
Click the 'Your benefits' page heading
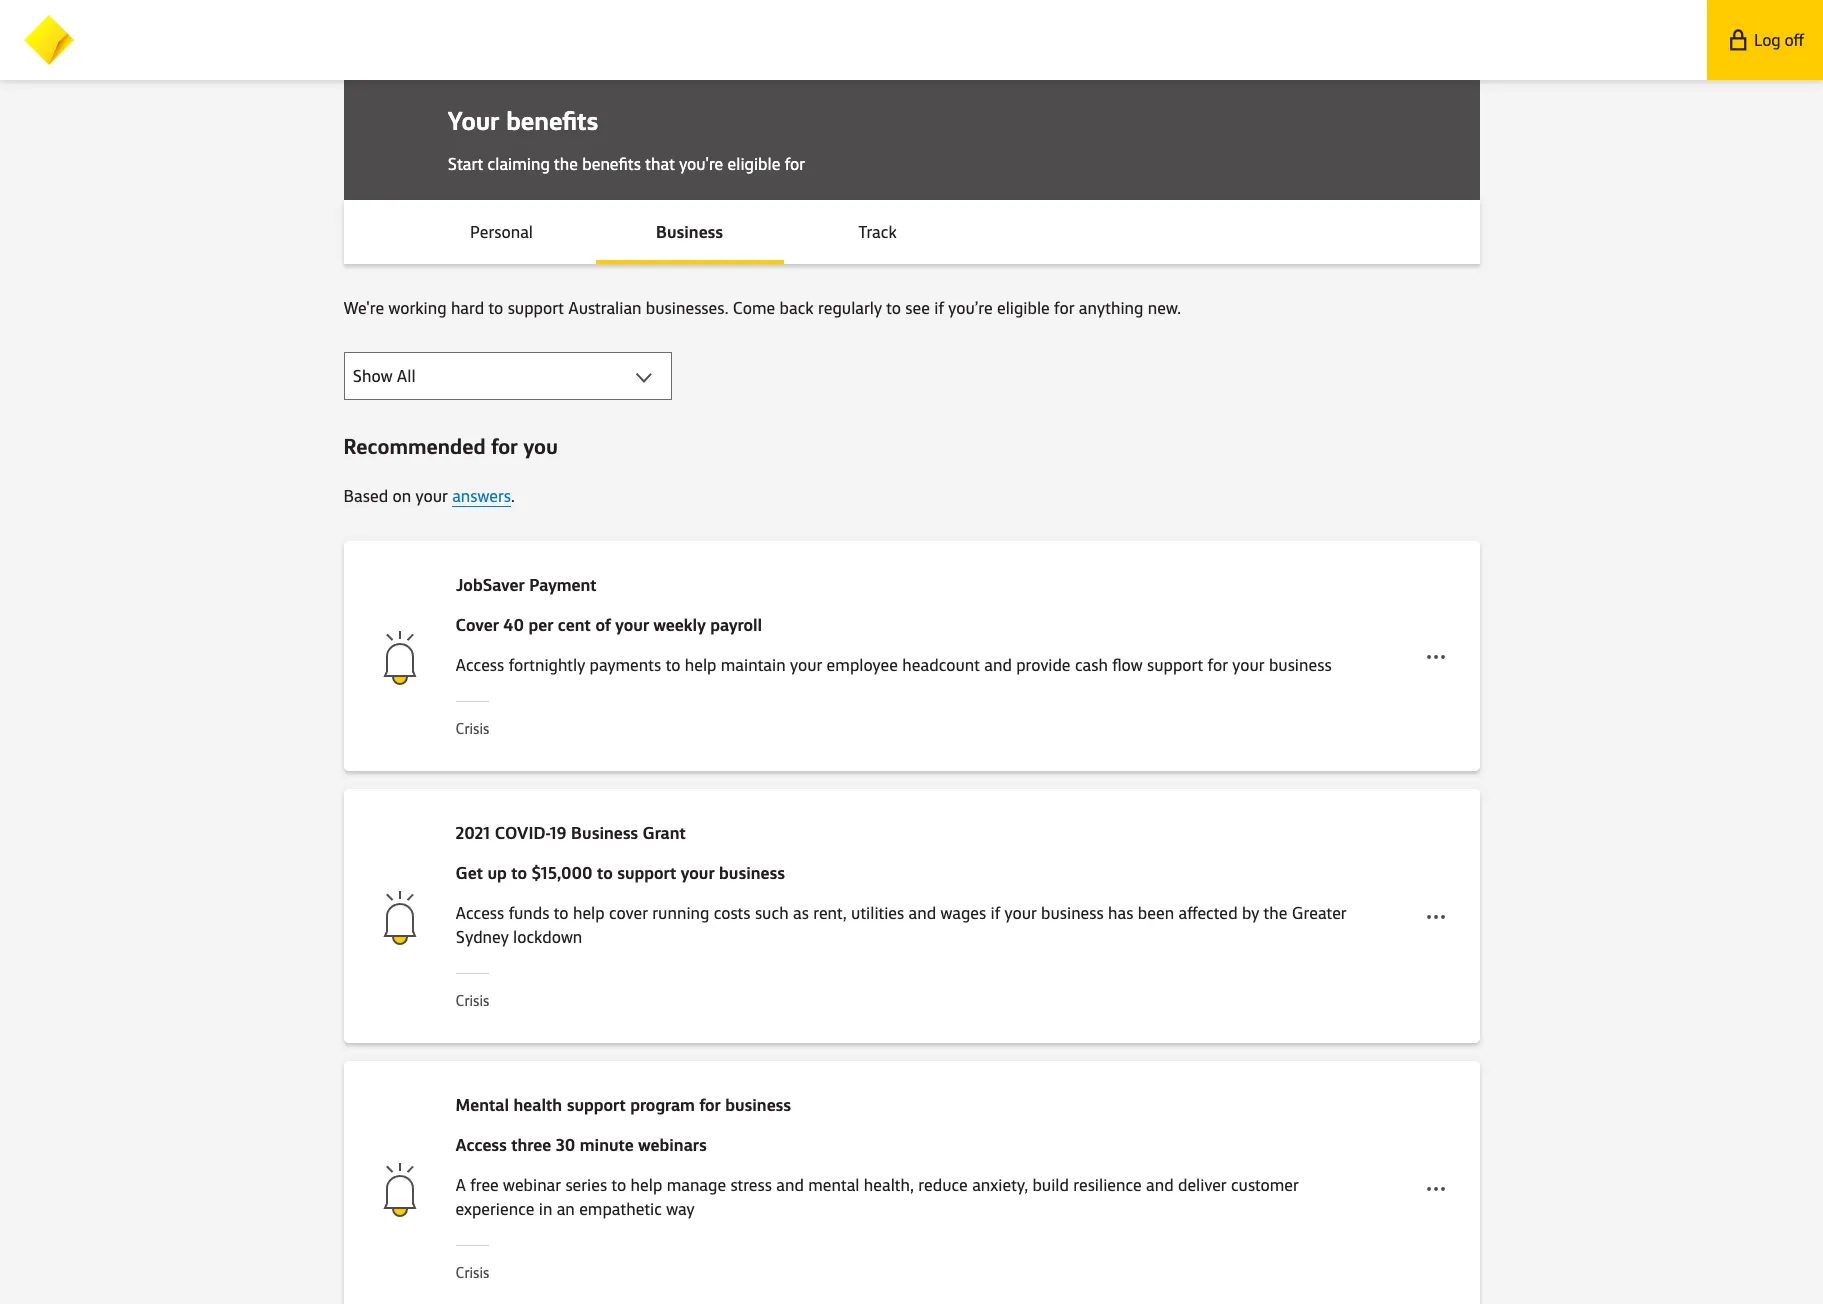click(522, 121)
